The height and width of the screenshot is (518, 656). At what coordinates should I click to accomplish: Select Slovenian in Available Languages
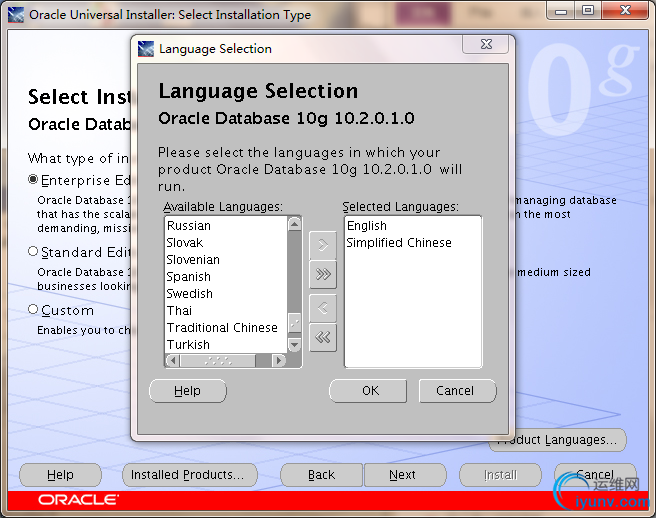[226, 260]
